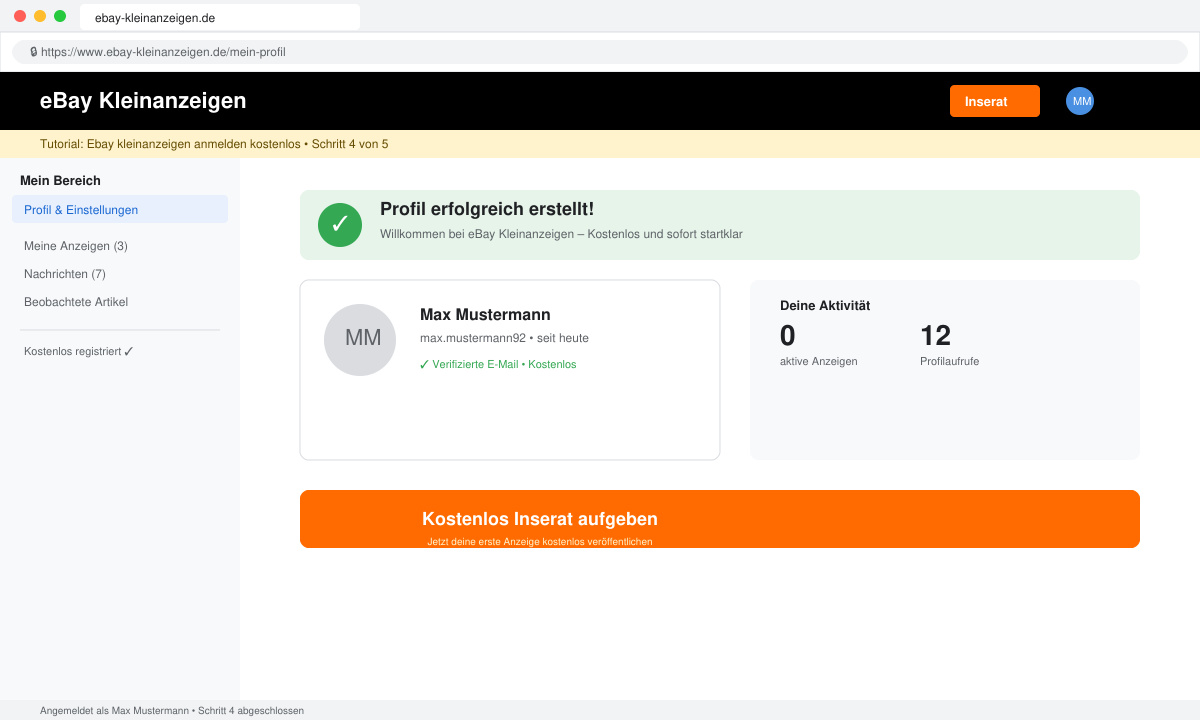
Task: Open Nachrichten (7)
Action: [65, 273]
